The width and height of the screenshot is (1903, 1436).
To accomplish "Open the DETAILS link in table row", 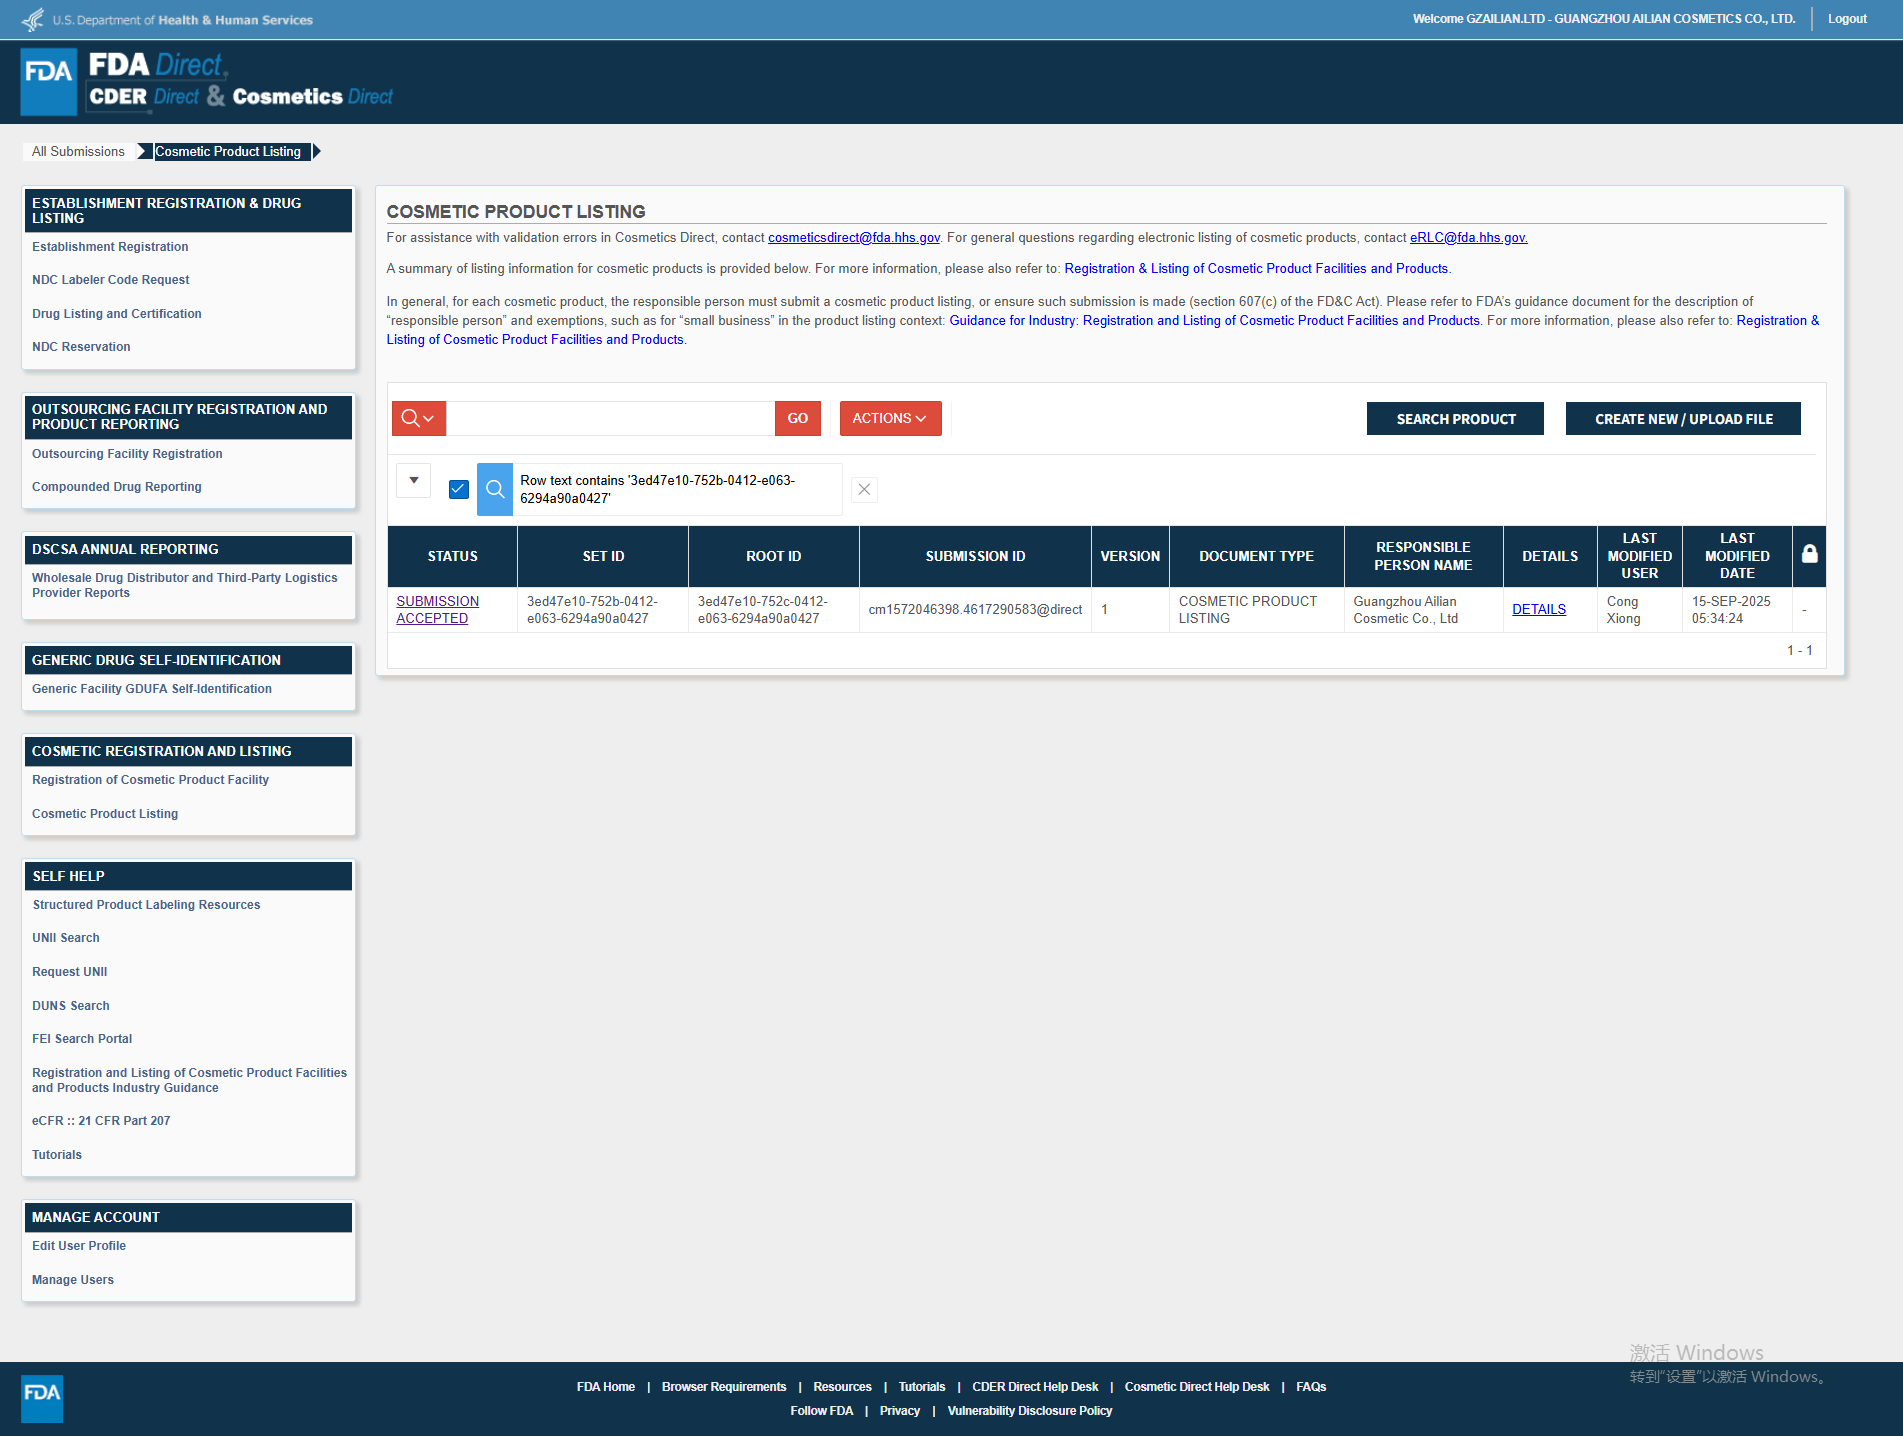I will 1538,609.
